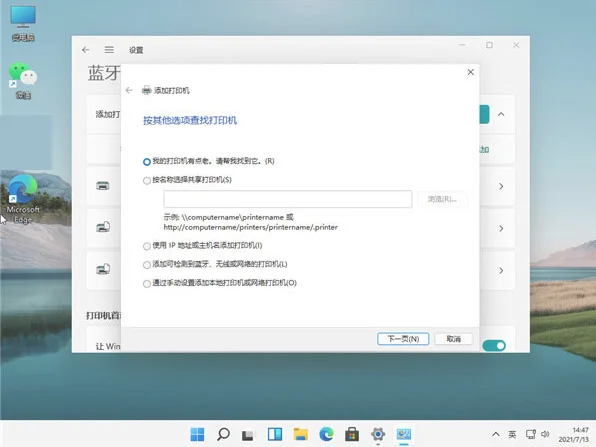The width and height of the screenshot is (596, 447).
Task: Collapse the add printer section chevron
Action: [x=501, y=114]
